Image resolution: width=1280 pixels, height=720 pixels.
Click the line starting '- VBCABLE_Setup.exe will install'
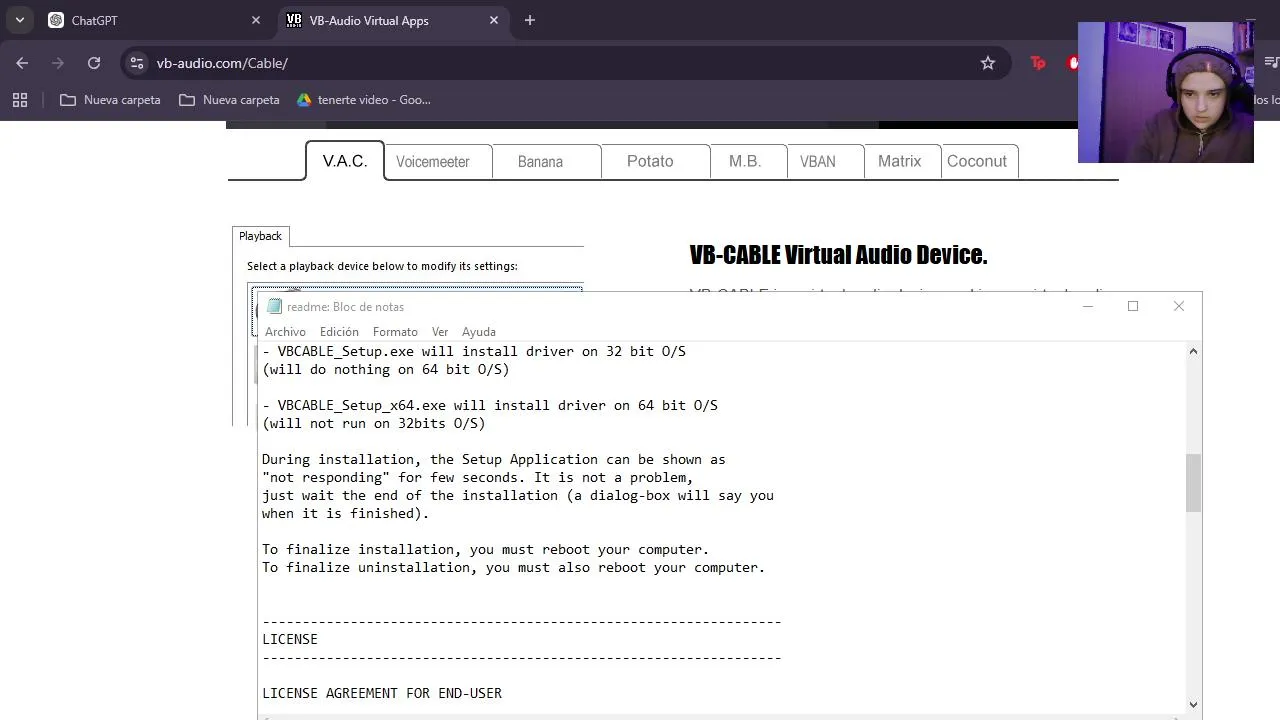(x=474, y=352)
